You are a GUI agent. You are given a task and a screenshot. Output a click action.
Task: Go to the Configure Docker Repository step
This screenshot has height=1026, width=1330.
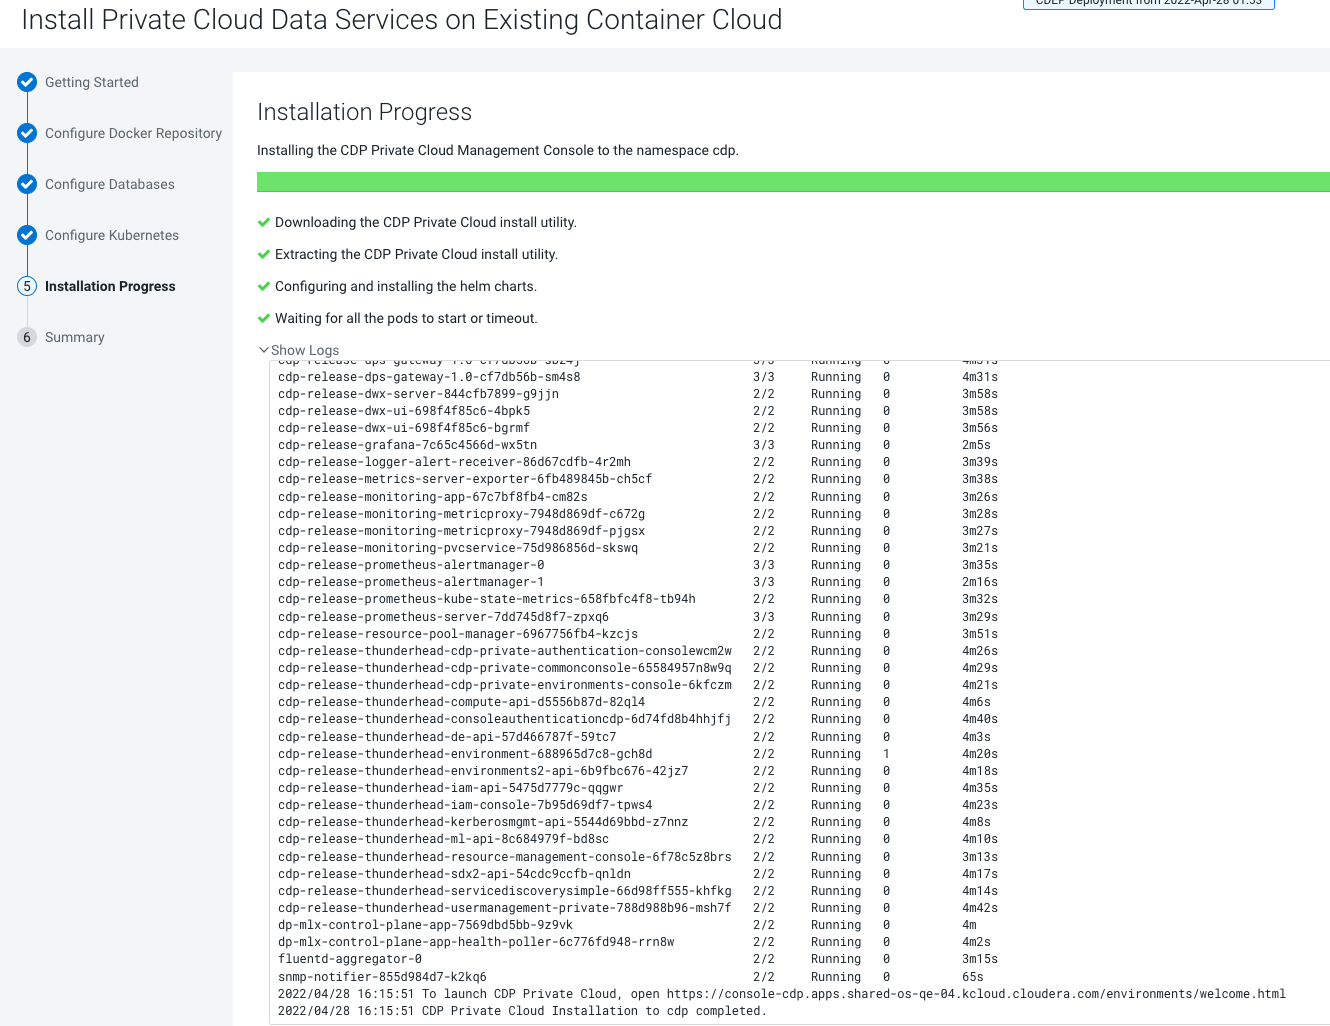(133, 133)
